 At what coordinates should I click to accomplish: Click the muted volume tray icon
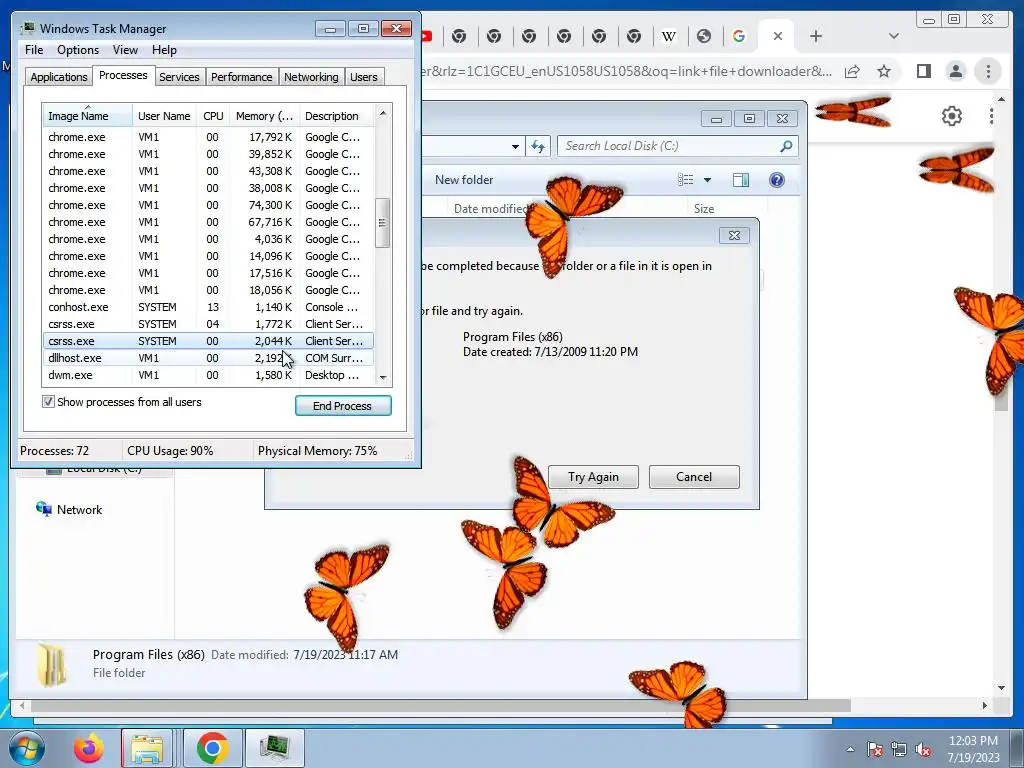(923, 749)
